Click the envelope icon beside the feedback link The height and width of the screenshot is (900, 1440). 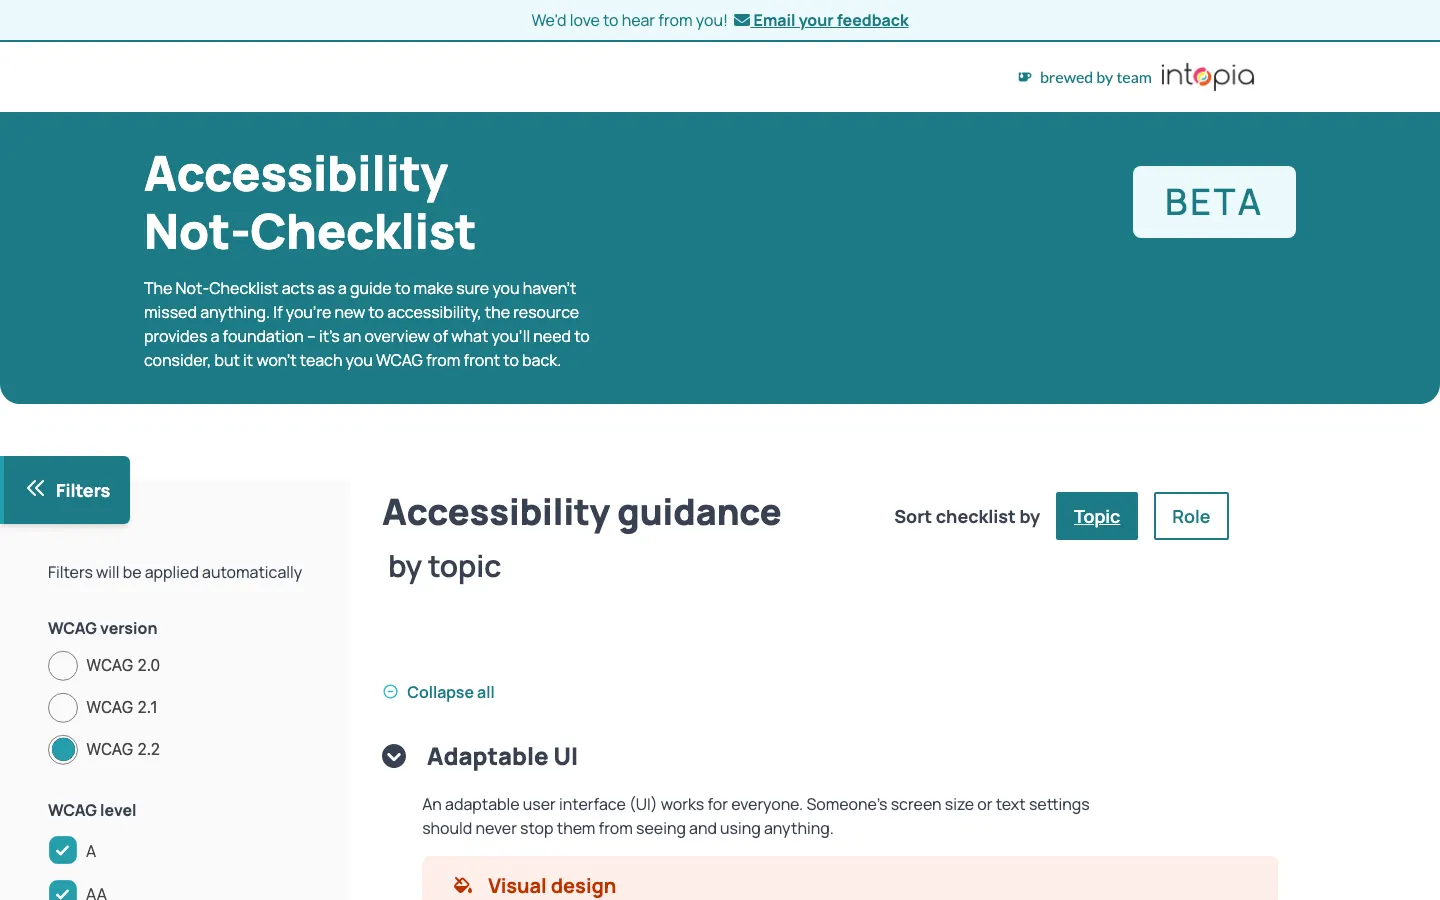point(741,20)
